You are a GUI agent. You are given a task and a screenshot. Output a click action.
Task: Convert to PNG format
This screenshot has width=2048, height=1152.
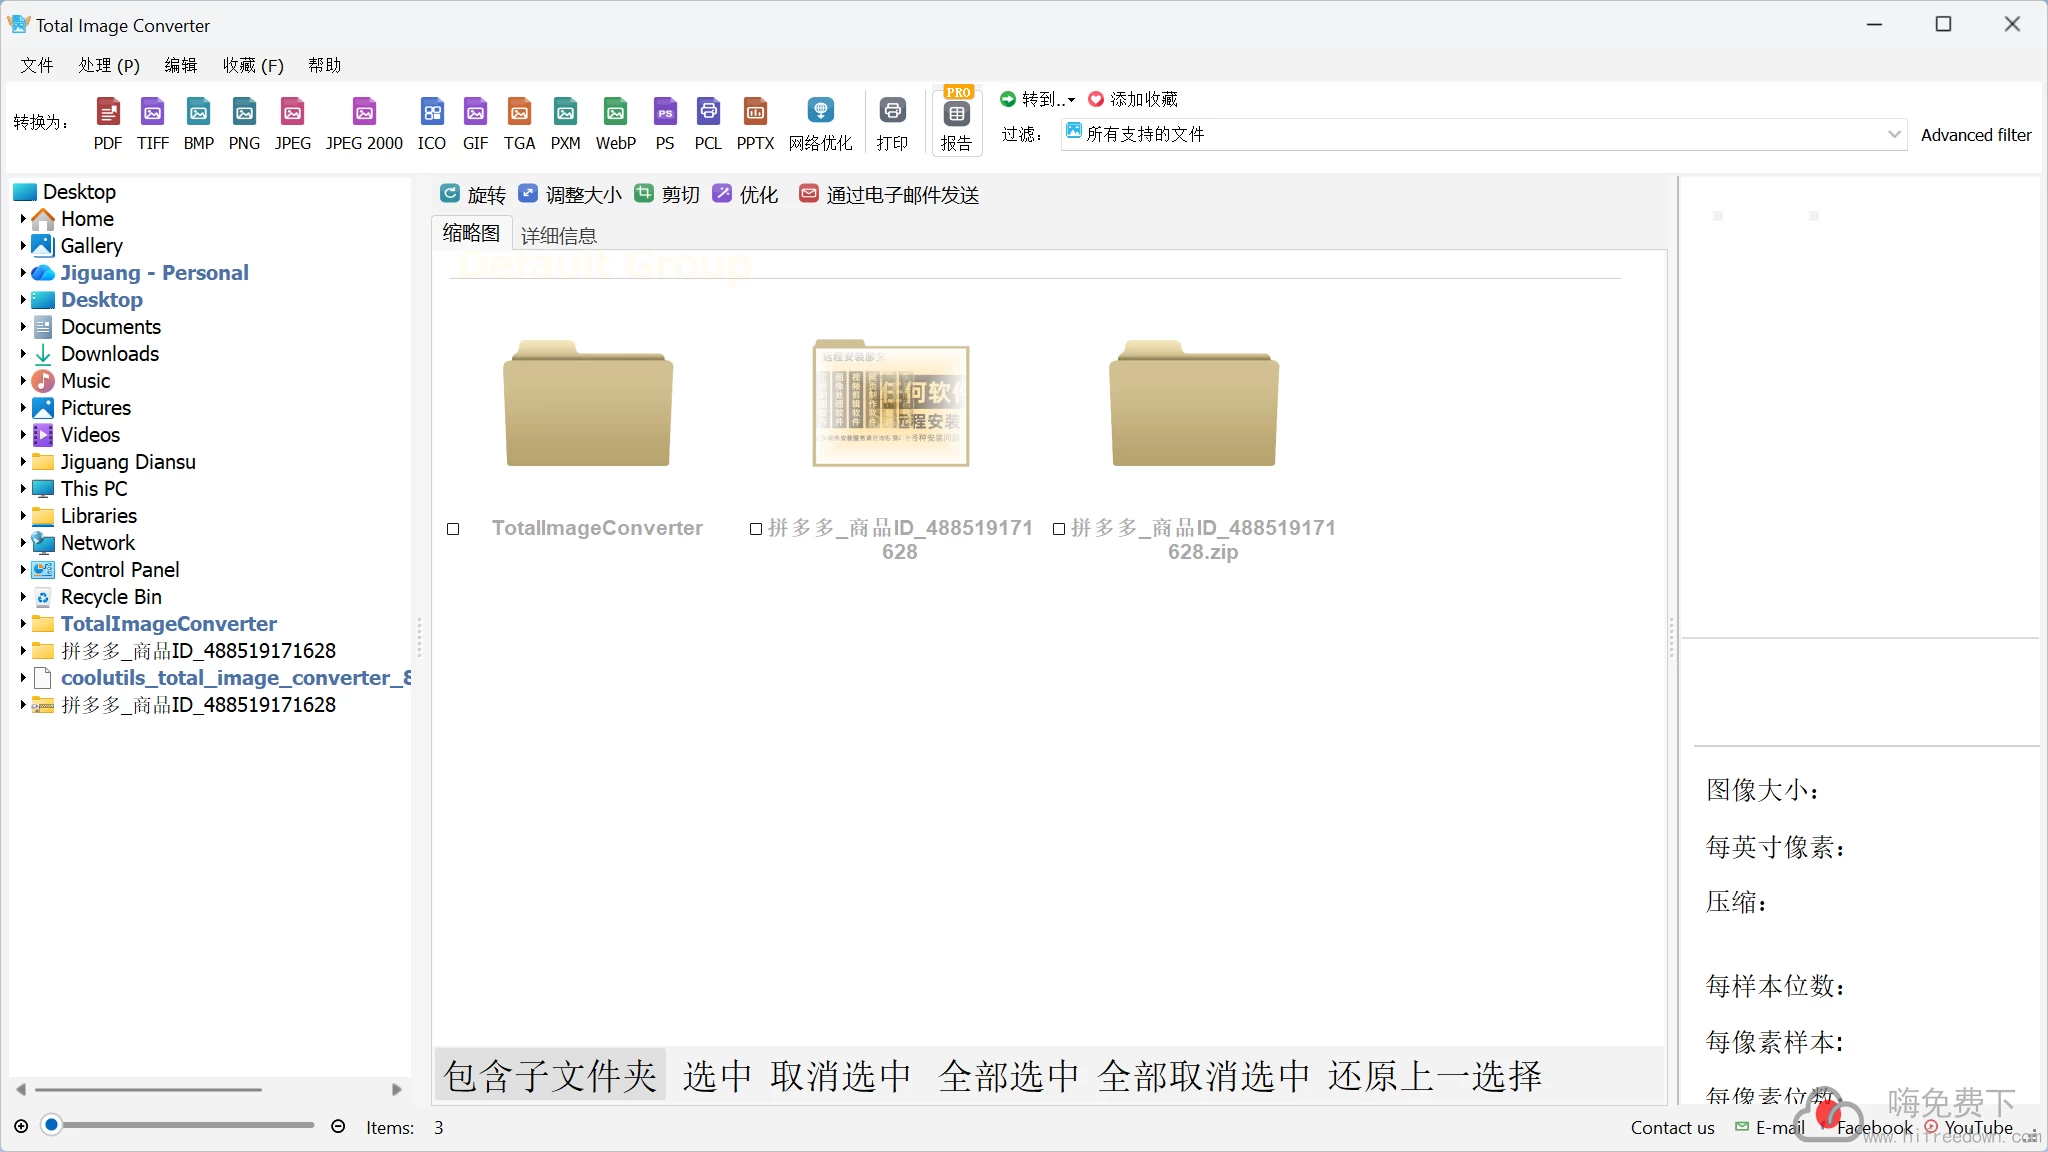click(244, 123)
